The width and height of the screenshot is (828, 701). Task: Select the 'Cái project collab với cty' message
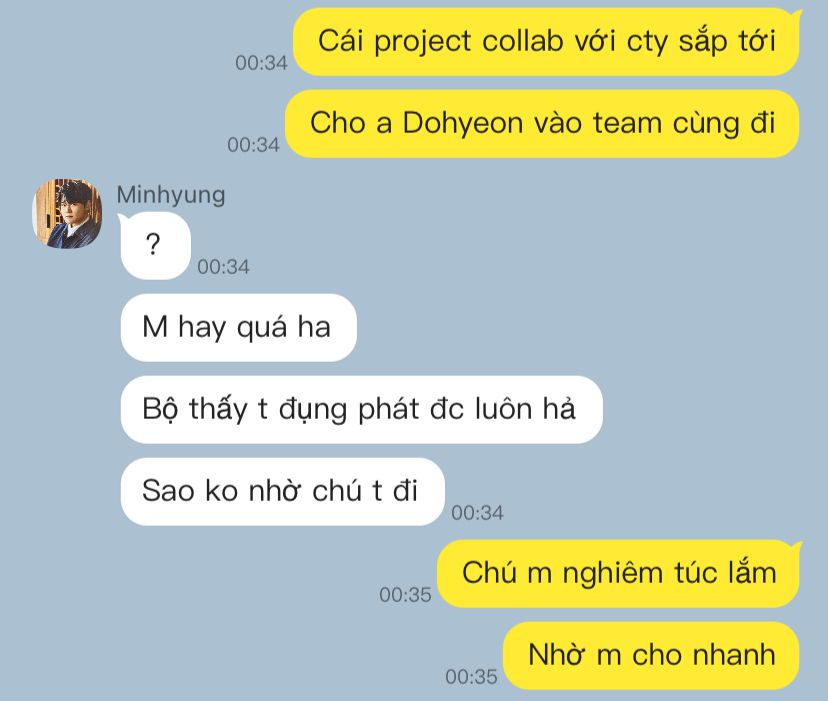click(547, 42)
